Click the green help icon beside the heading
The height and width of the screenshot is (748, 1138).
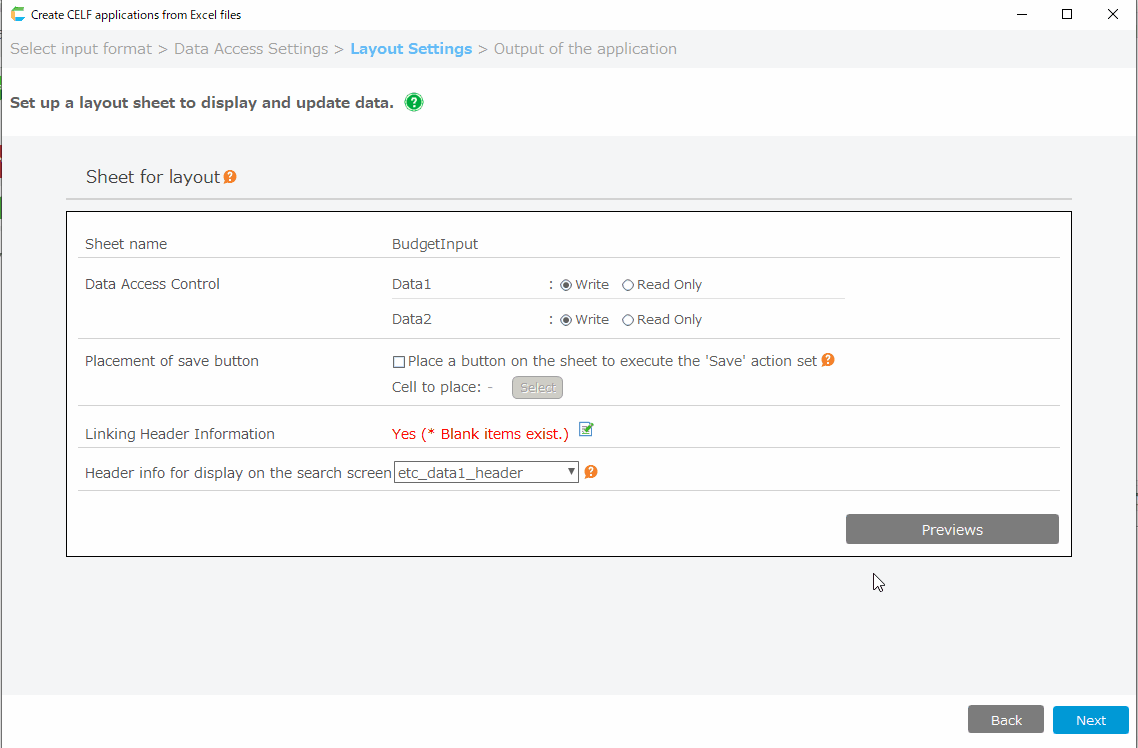click(x=414, y=102)
